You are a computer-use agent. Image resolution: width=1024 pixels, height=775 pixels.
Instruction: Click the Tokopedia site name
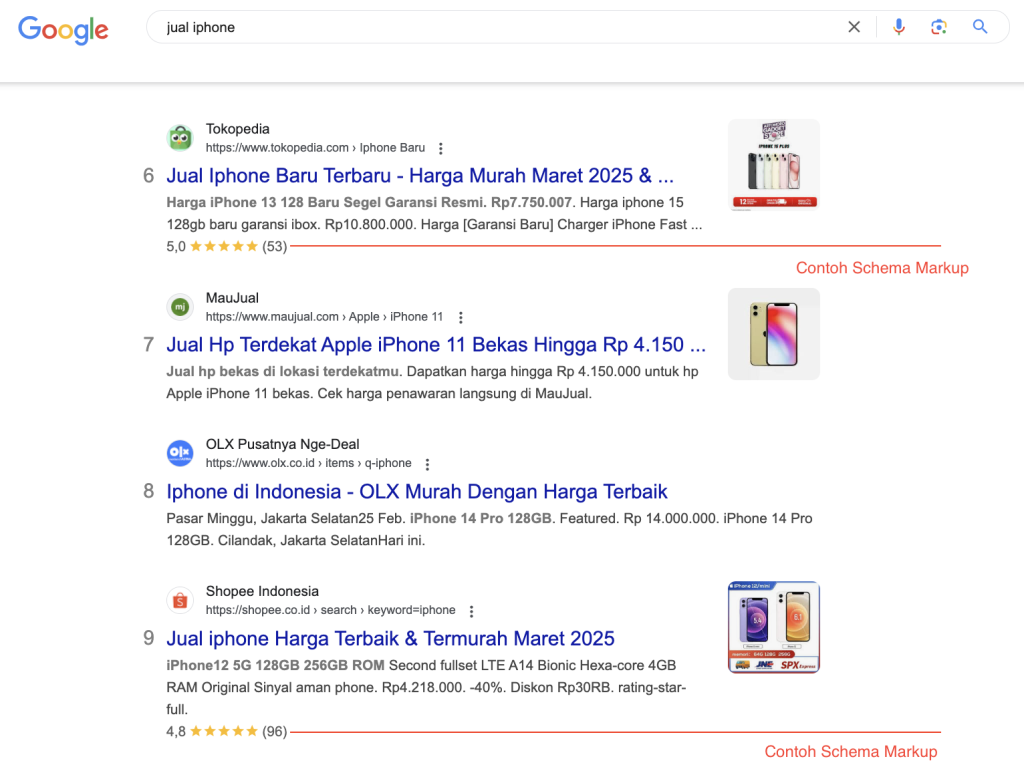pyautogui.click(x=238, y=129)
